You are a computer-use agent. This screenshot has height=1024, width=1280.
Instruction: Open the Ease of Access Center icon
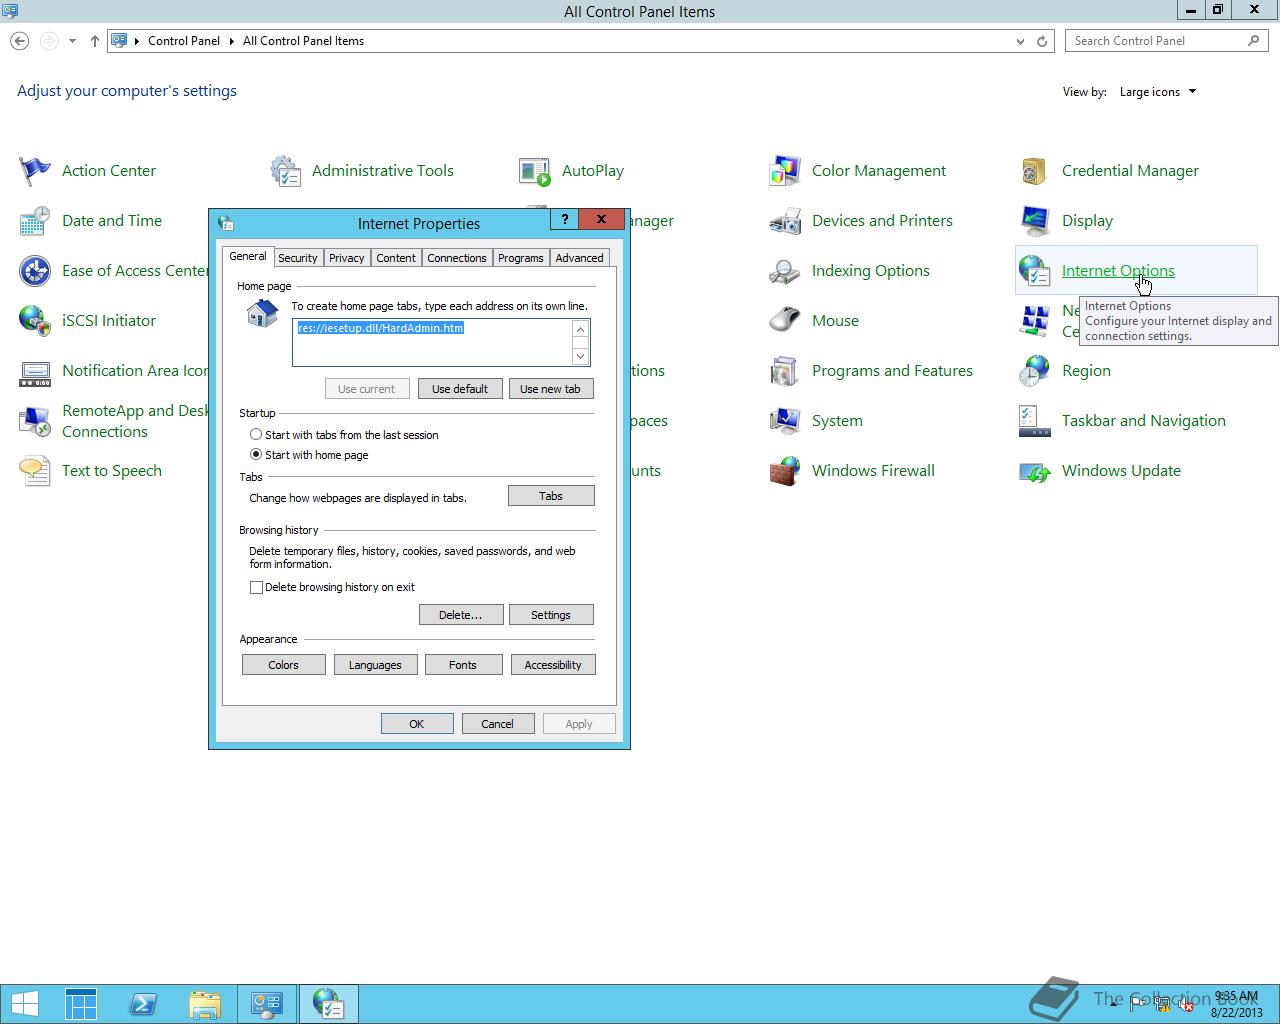click(35, 271)
